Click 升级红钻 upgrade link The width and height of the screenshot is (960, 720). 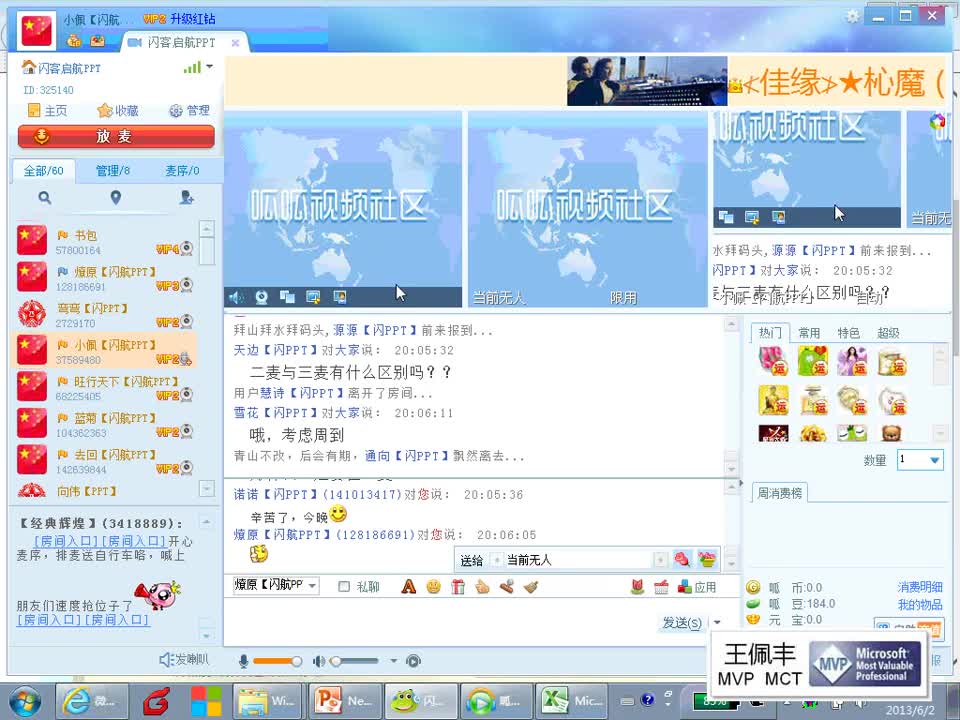coord(192,19)
